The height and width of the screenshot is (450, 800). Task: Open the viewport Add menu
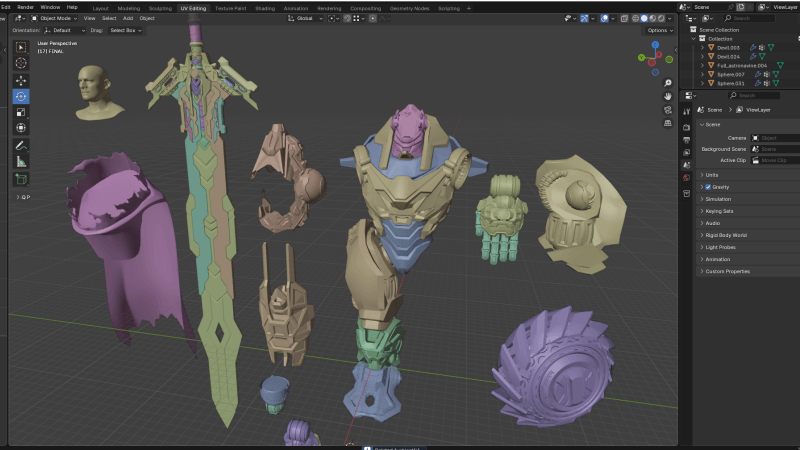[128, 18]
